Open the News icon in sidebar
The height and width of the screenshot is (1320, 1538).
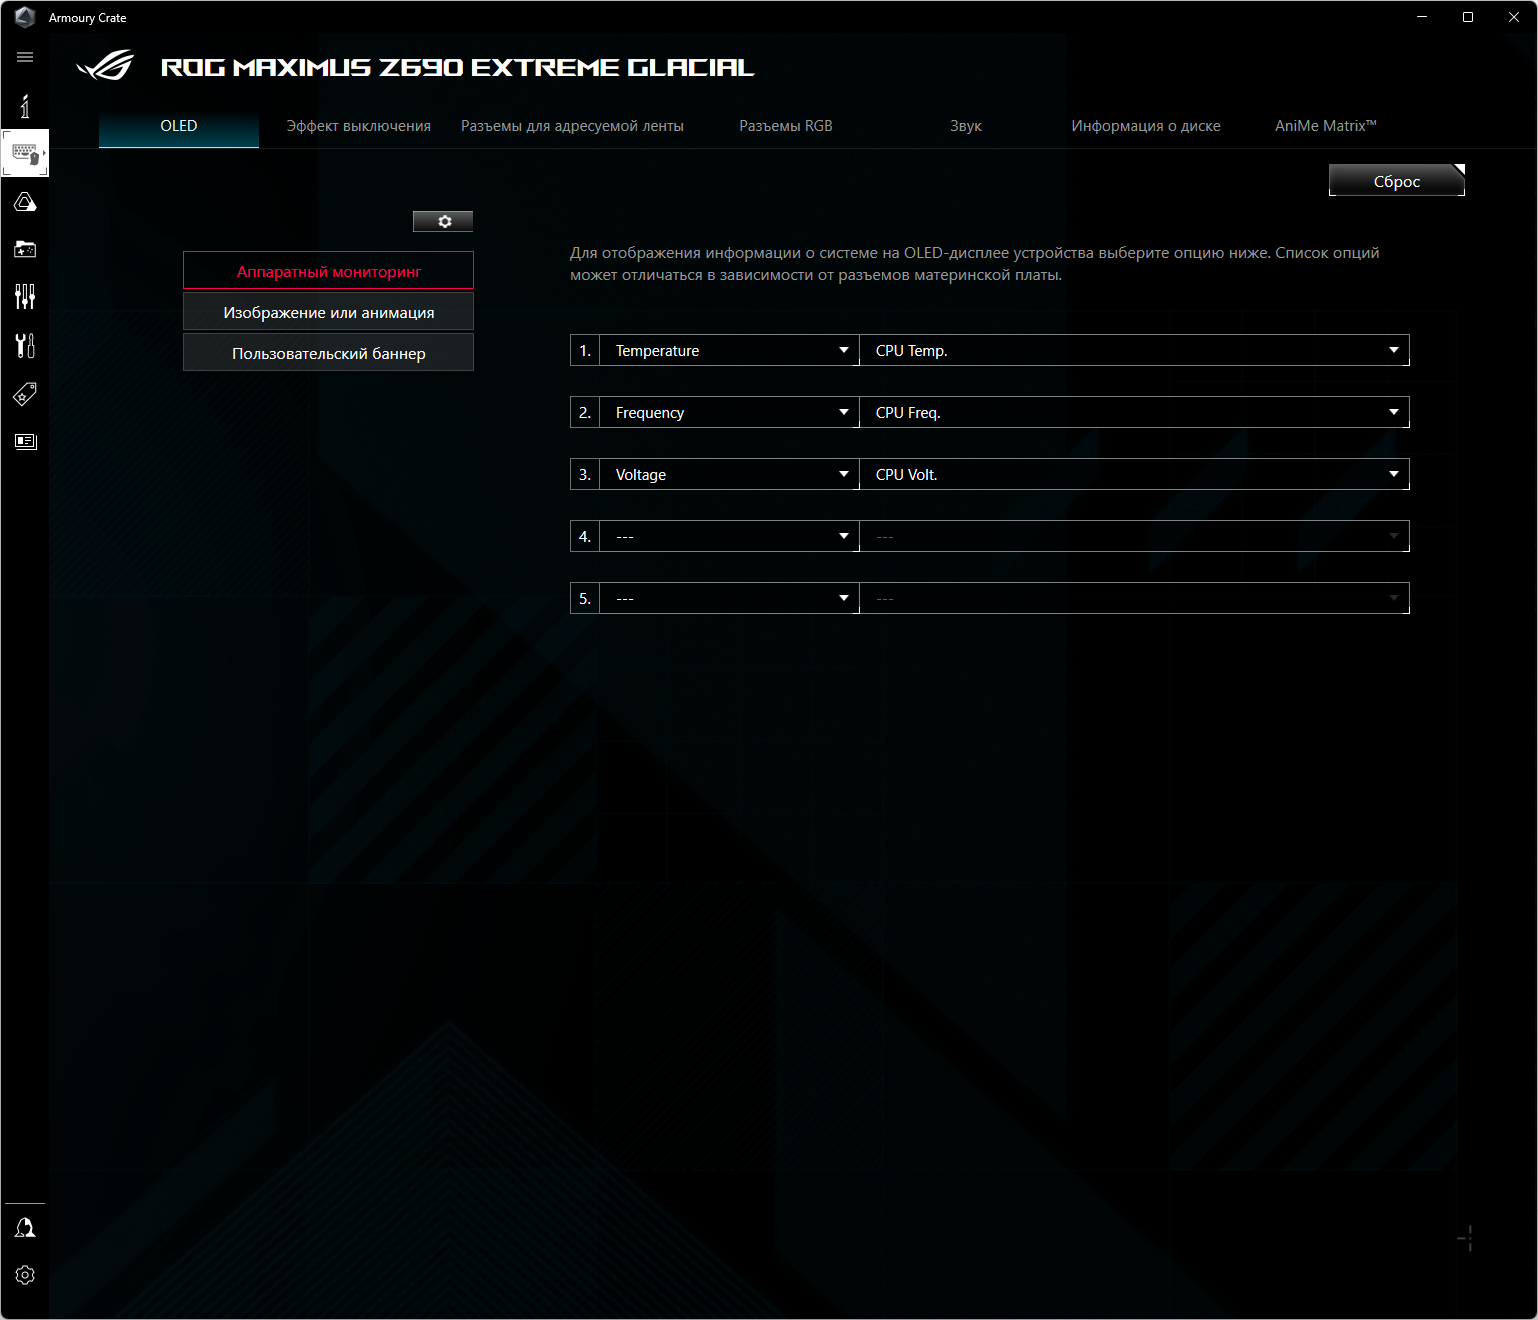coord(25,441)
